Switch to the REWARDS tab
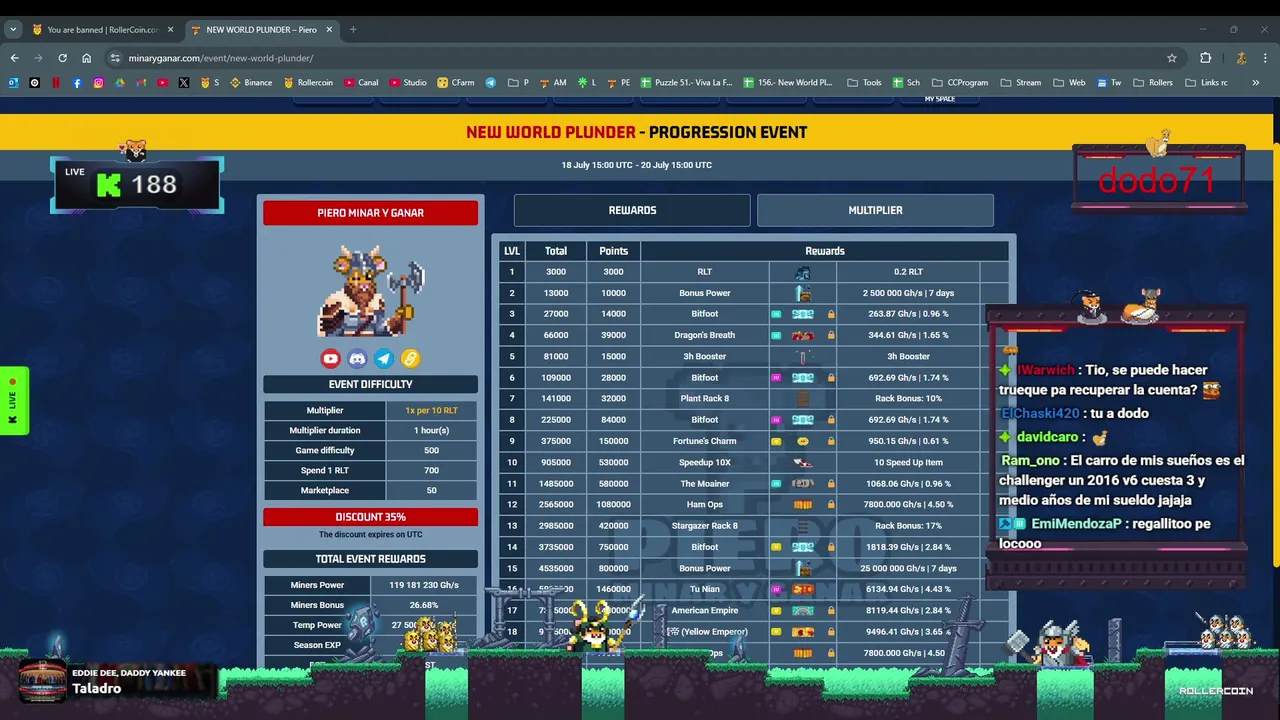1280x720 pixels. pyautogui.click(x=632, y=210)
